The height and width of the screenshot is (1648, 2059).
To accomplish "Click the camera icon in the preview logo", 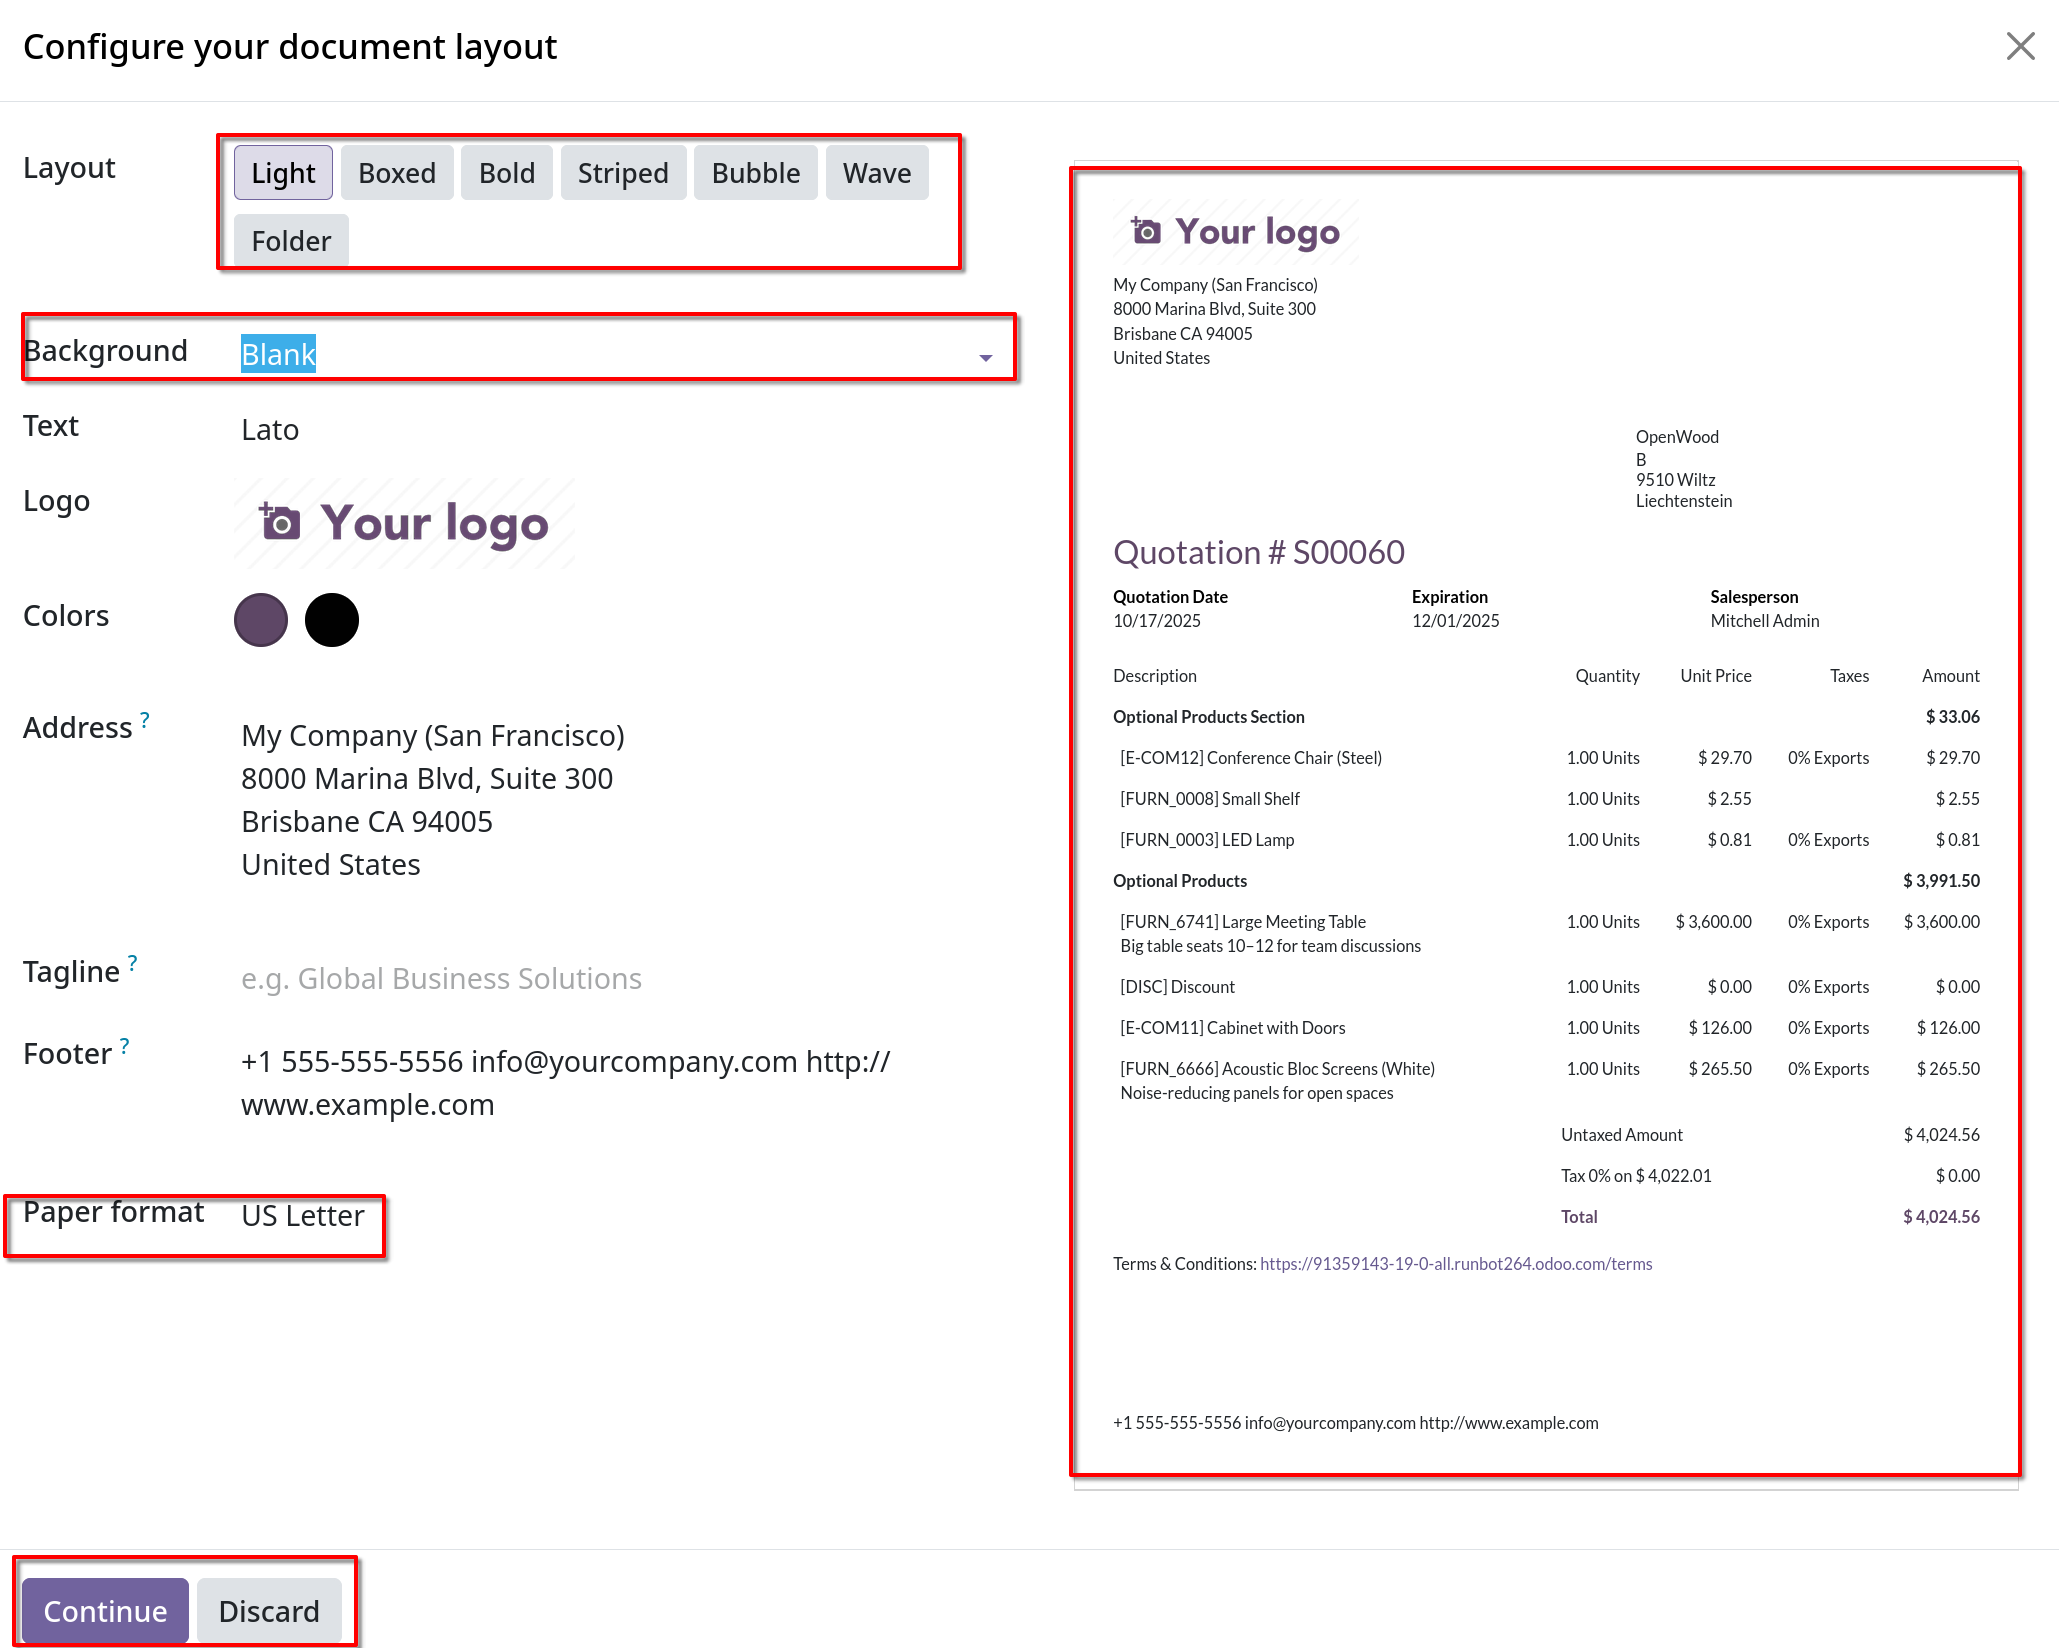I will coord(1146,230).
